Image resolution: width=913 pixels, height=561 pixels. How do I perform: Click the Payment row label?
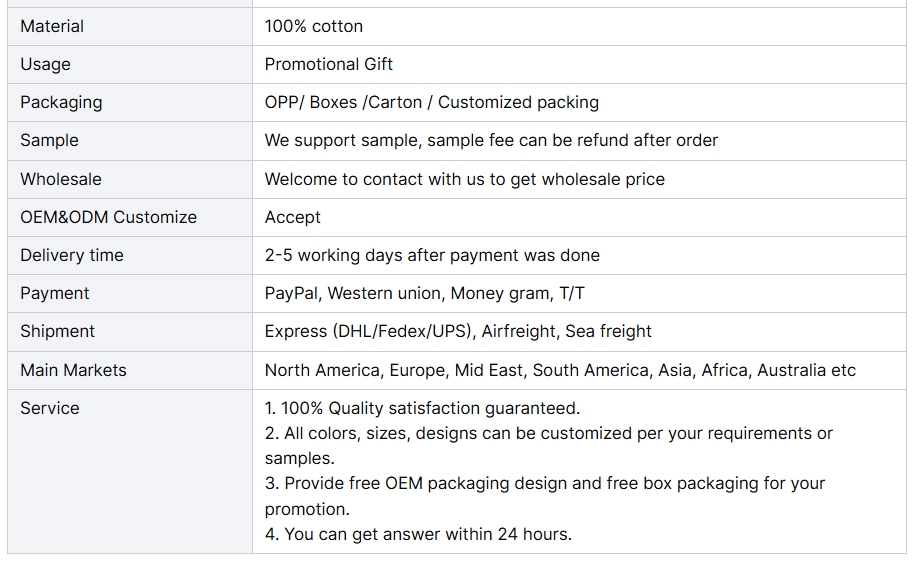[55, 293]
